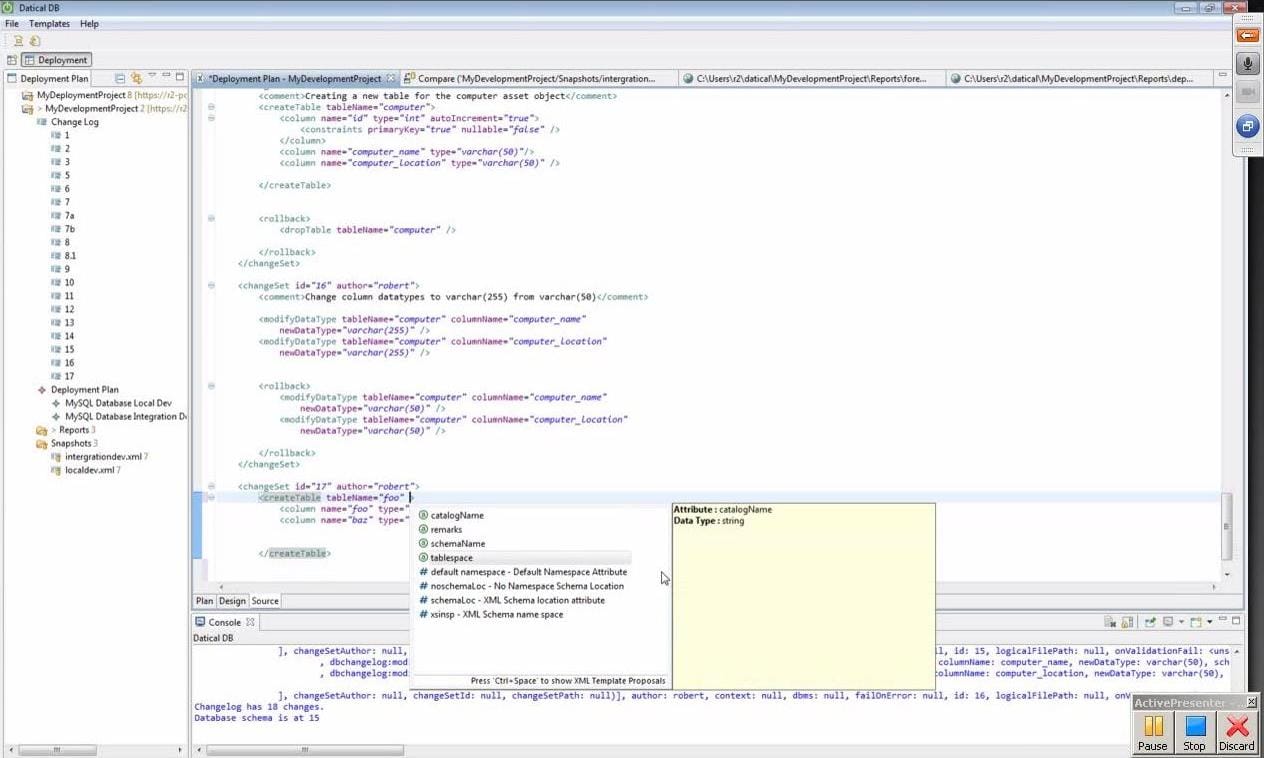Click the Clear Console icon
Viewport: 1264px width, 758px height.
click(1110, 622)
